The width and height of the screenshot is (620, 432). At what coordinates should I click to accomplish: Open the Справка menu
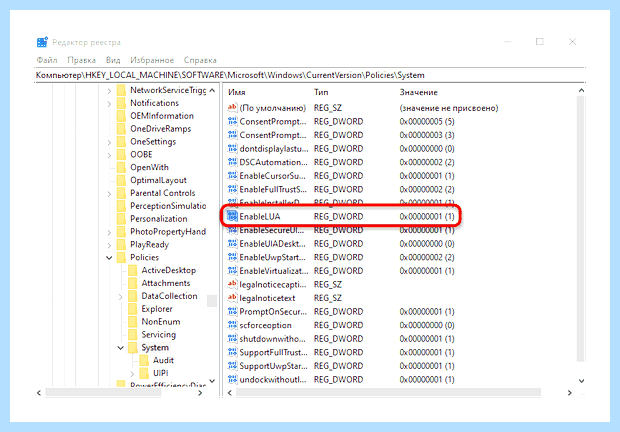200,60
